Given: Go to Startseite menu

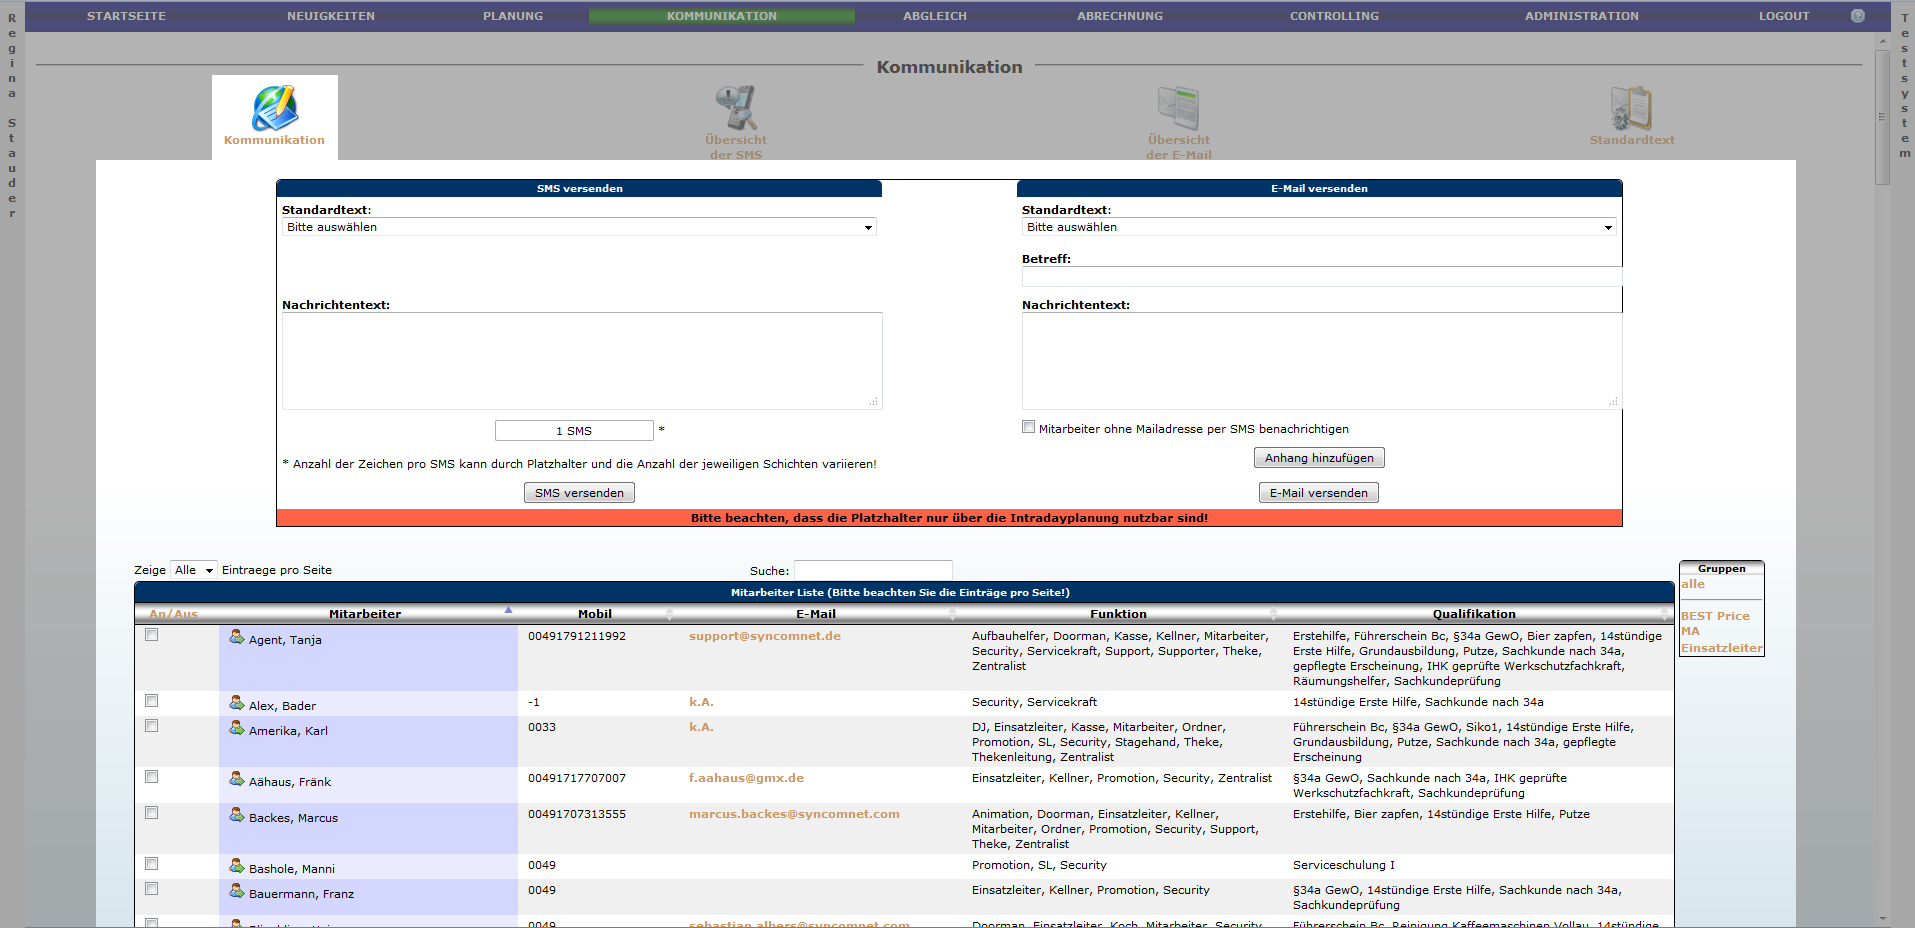Looking at the screenshot, I should [x=126, y=16].
